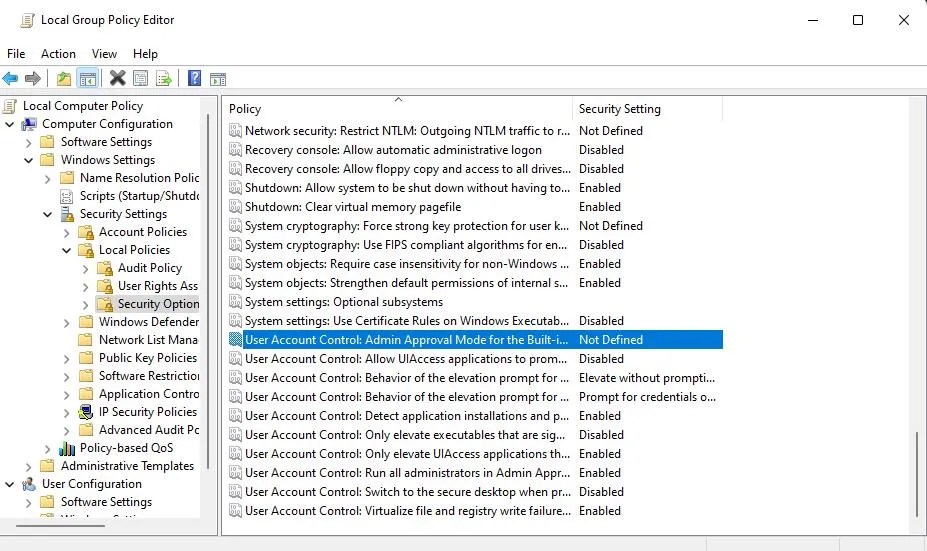Click the policy list vertical scrollbar thumb
This screenshot has height=551, width=927.
(917, 475)
